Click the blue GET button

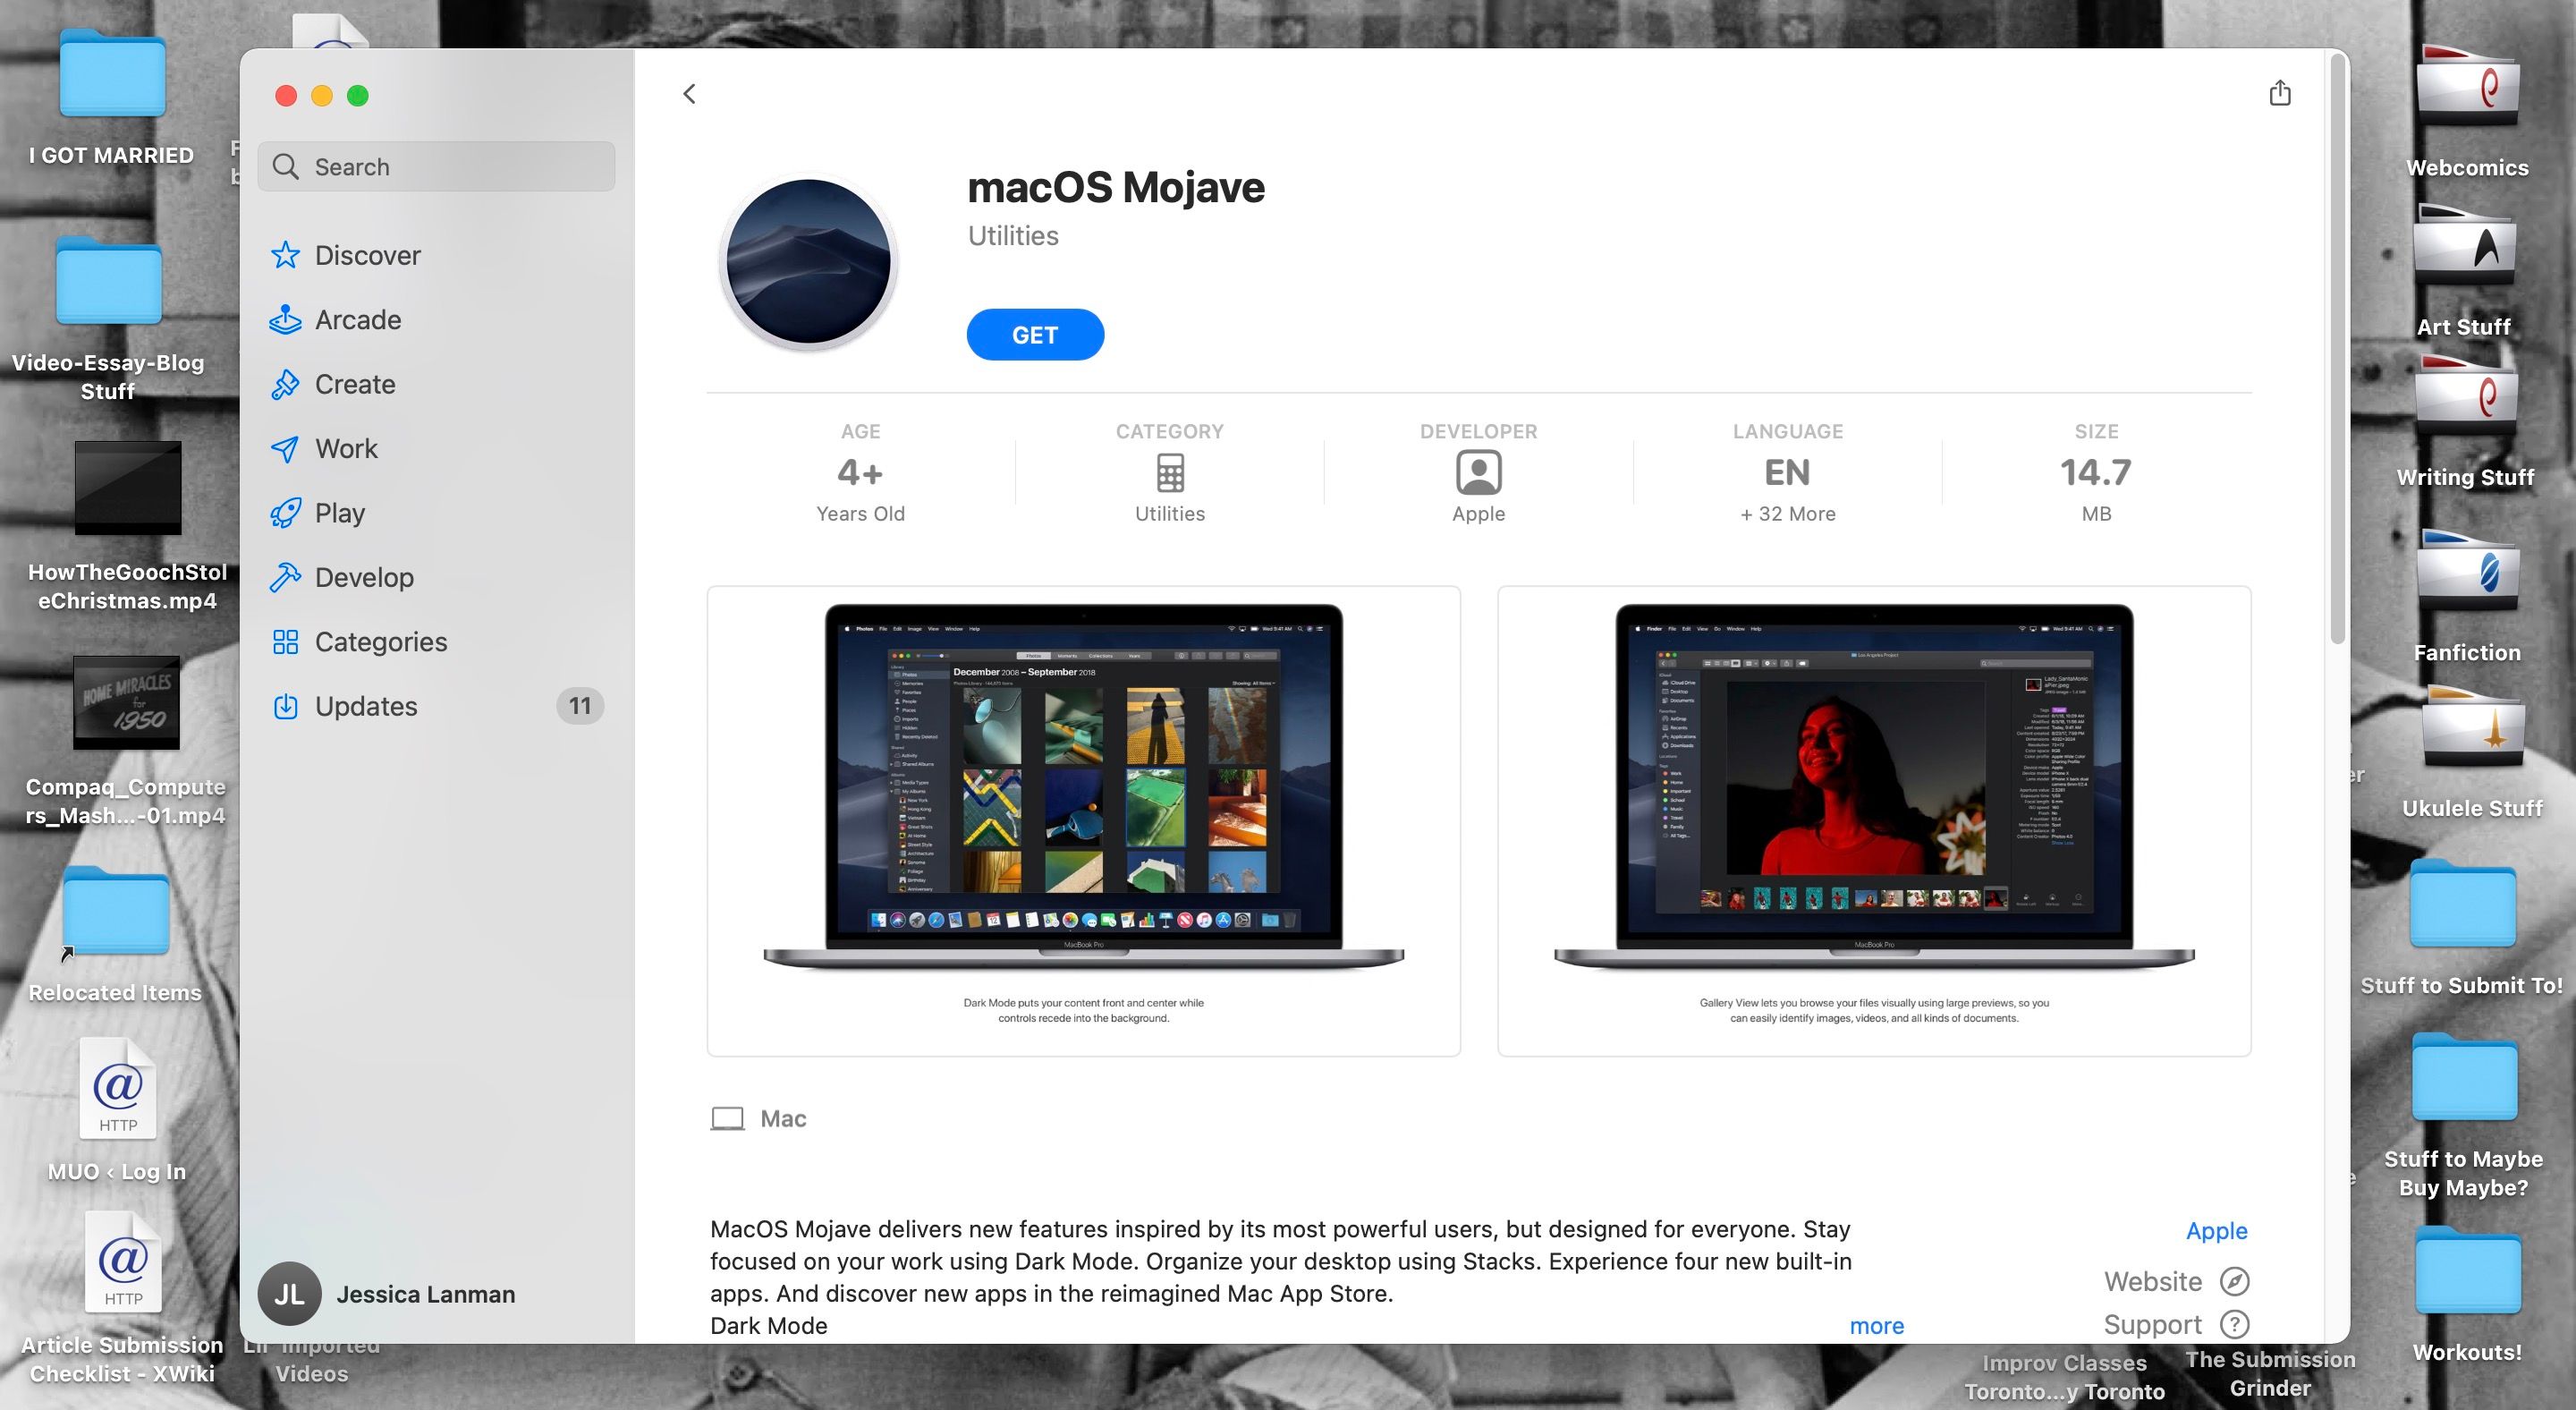pyautogui.click(x=1034, y=335)
